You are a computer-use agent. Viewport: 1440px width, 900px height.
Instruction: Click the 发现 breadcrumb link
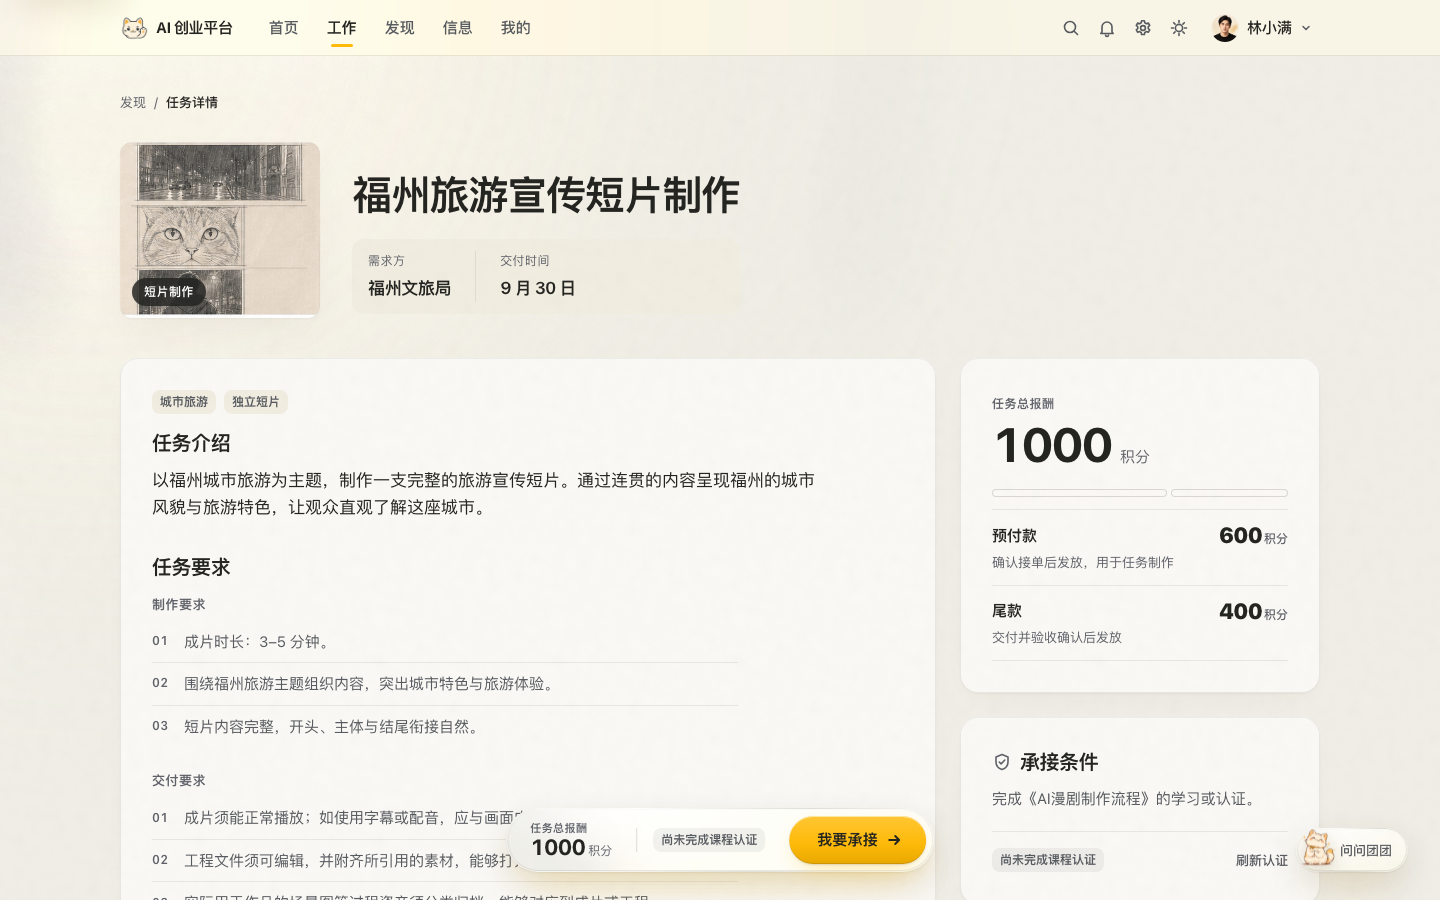coord(133,102)
